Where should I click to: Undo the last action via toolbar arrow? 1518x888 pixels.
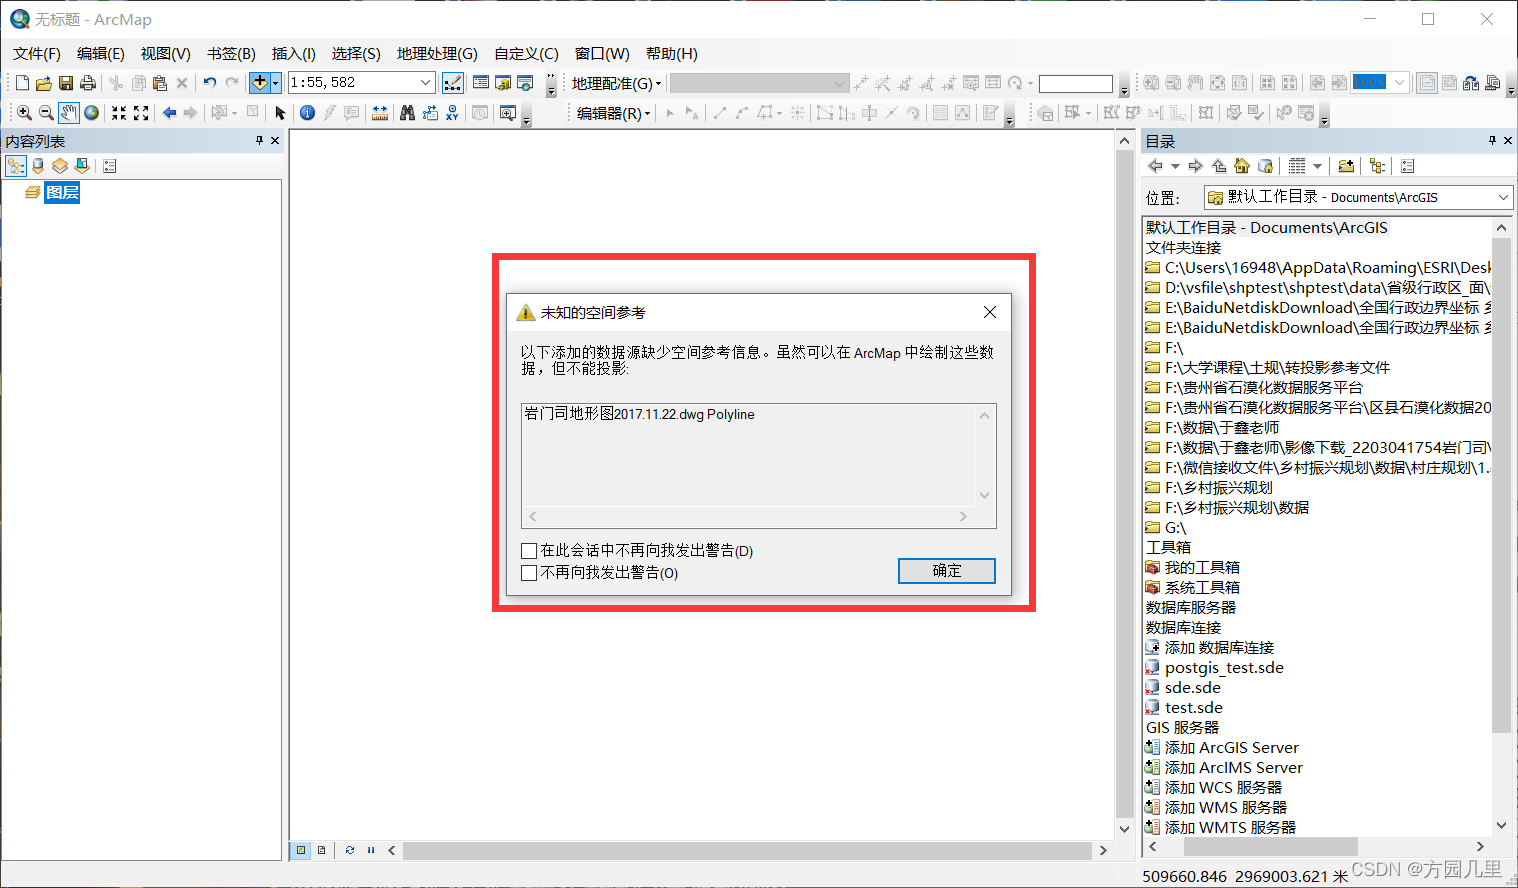point(210,83)
